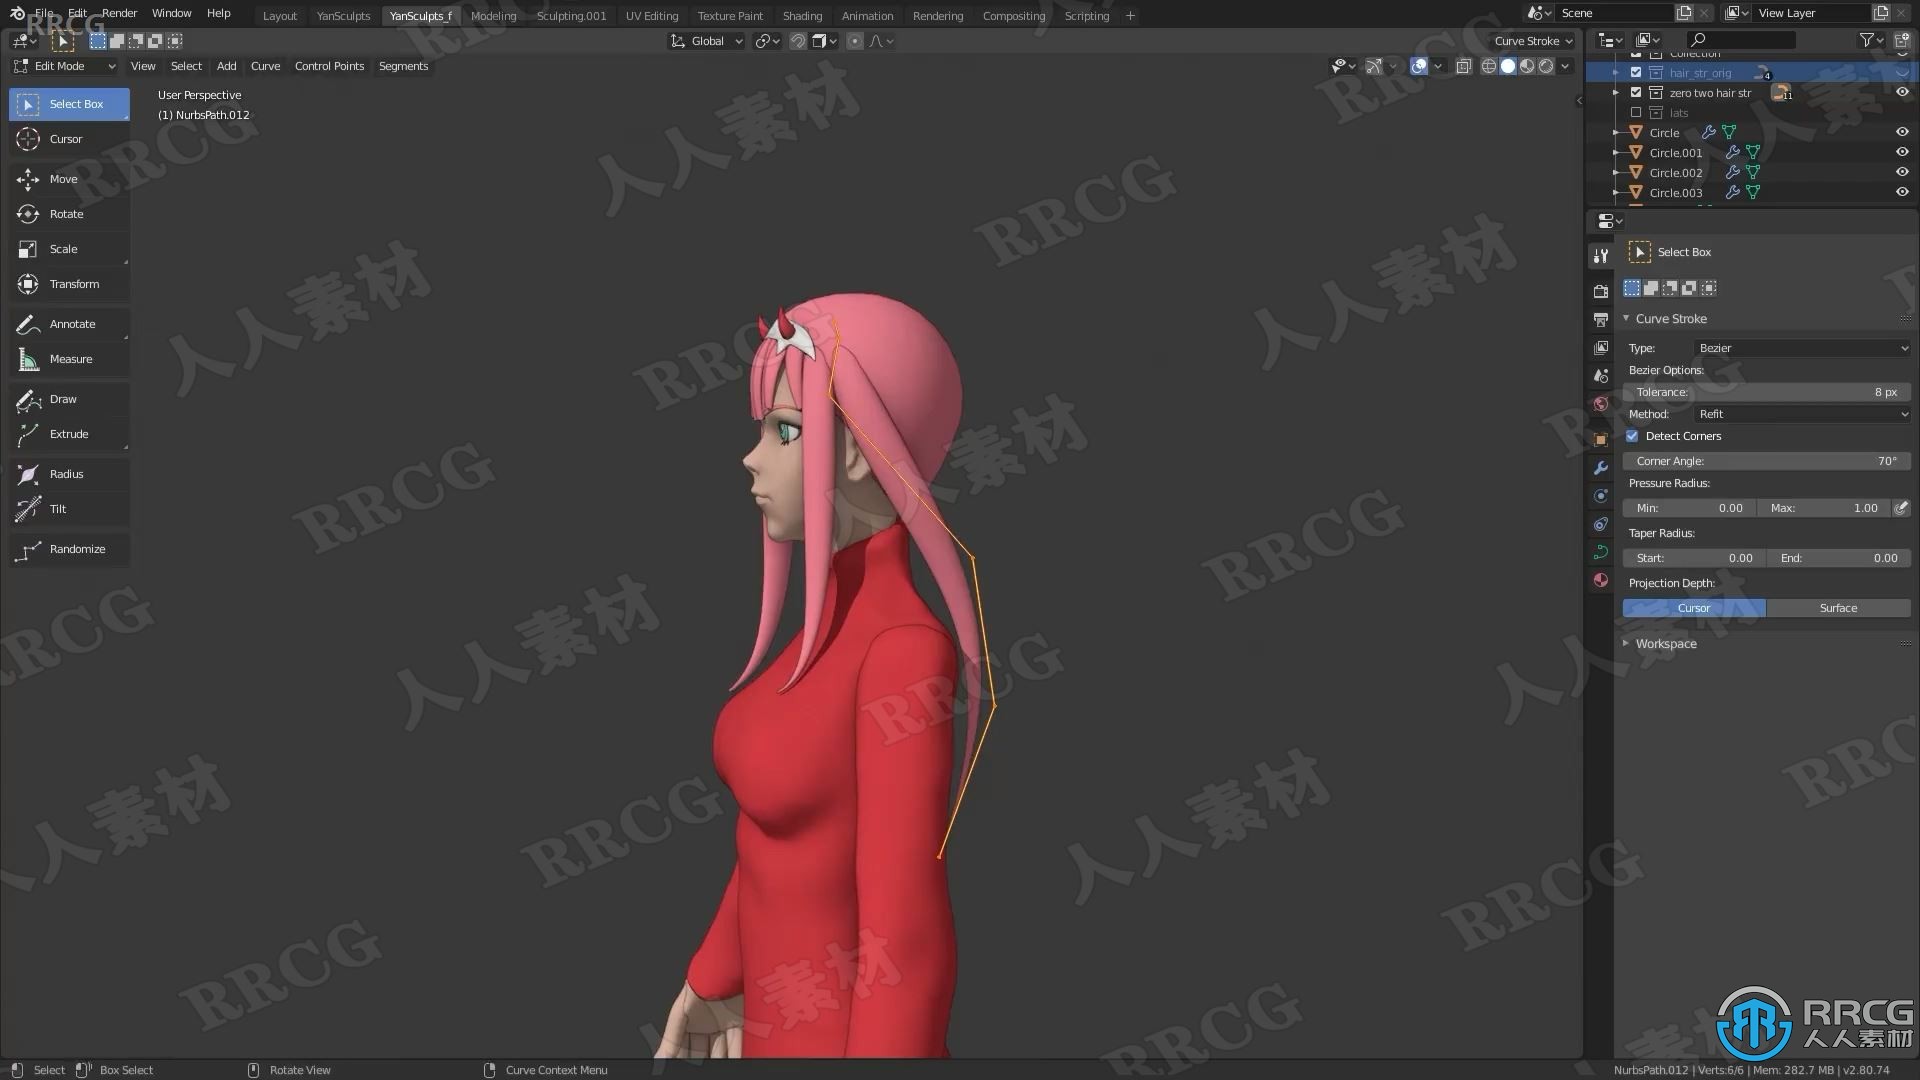Open the outliner filter dropdown
1920x1080 pixels.
point(1871,40)
